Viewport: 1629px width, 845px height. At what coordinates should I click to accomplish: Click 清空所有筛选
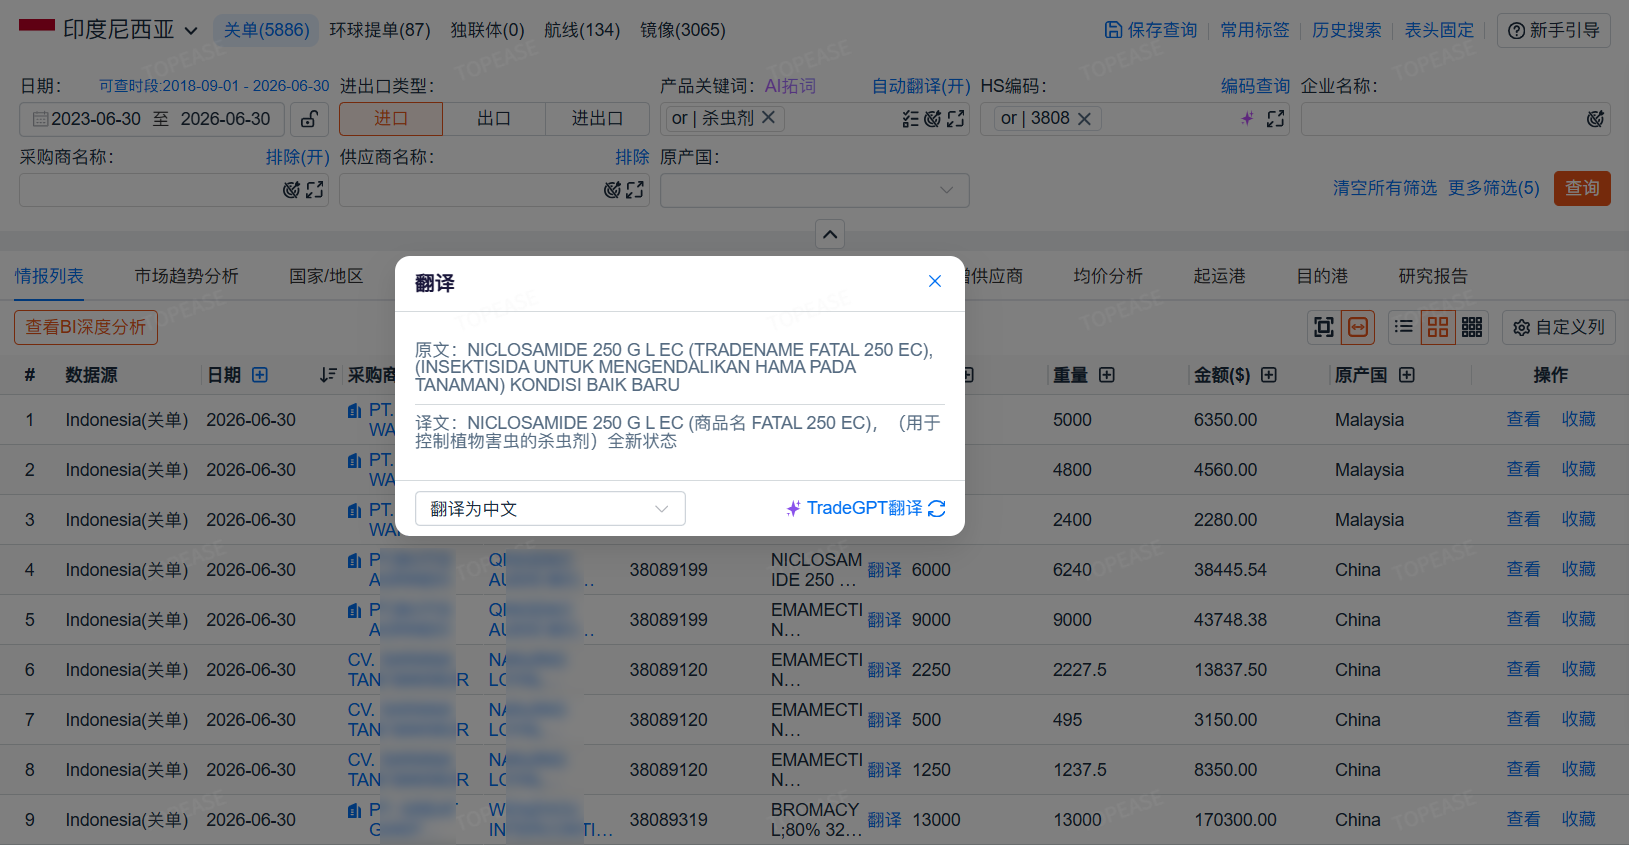[x=1385, y=188]
